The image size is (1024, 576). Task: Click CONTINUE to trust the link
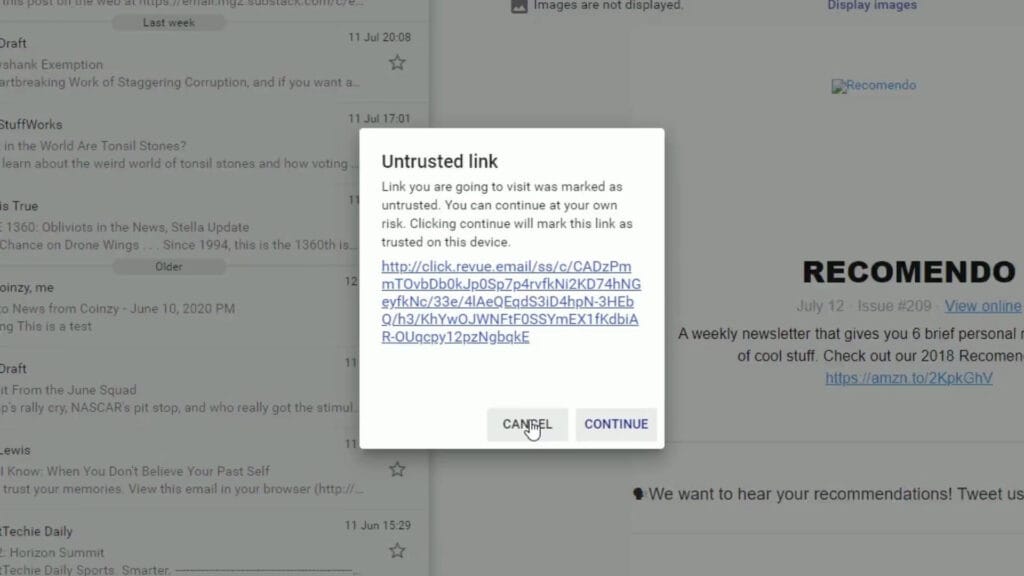coord(616,424)
